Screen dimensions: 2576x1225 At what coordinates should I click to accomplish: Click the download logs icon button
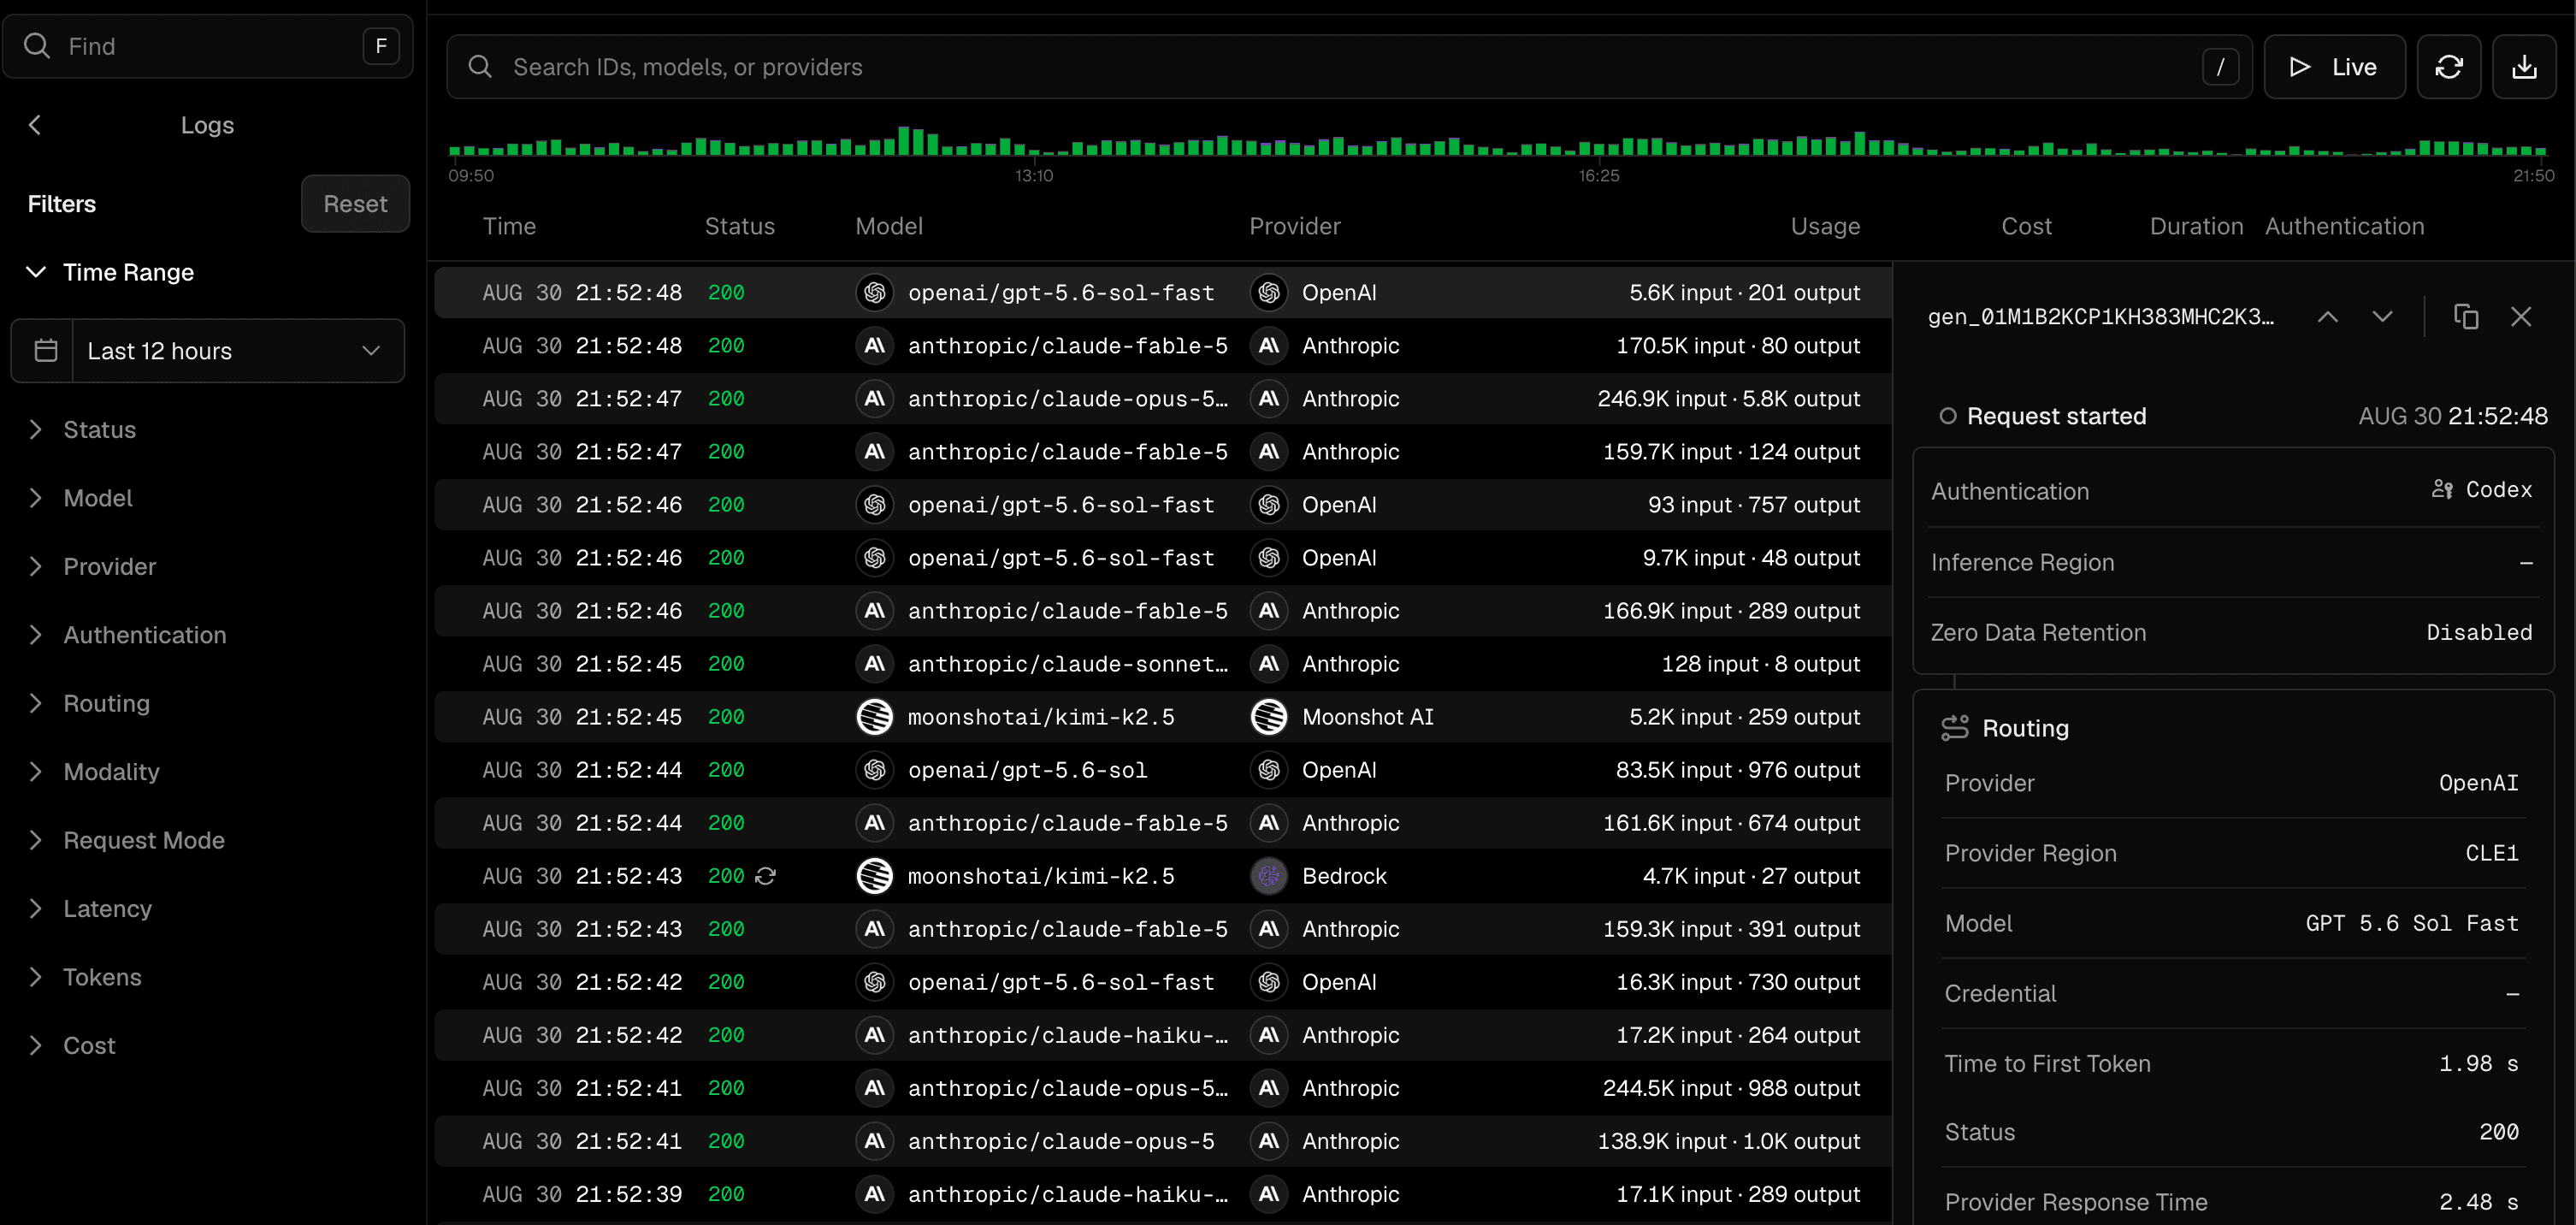(2524, 67)
